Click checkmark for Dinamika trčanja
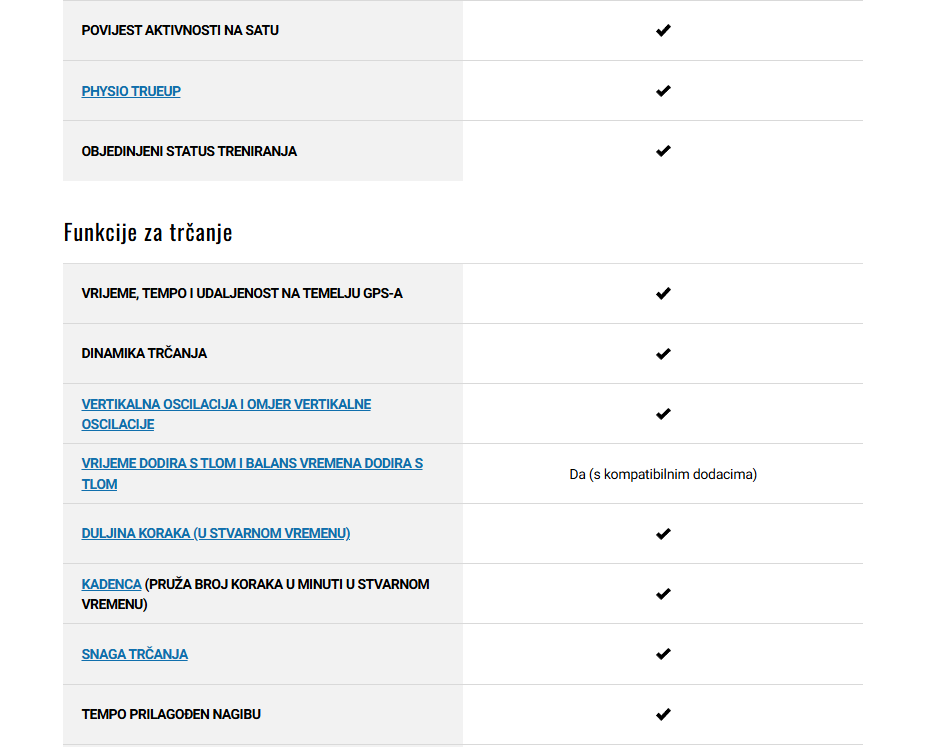The width and height of the screenshot is (927, 747). point(663,354)
